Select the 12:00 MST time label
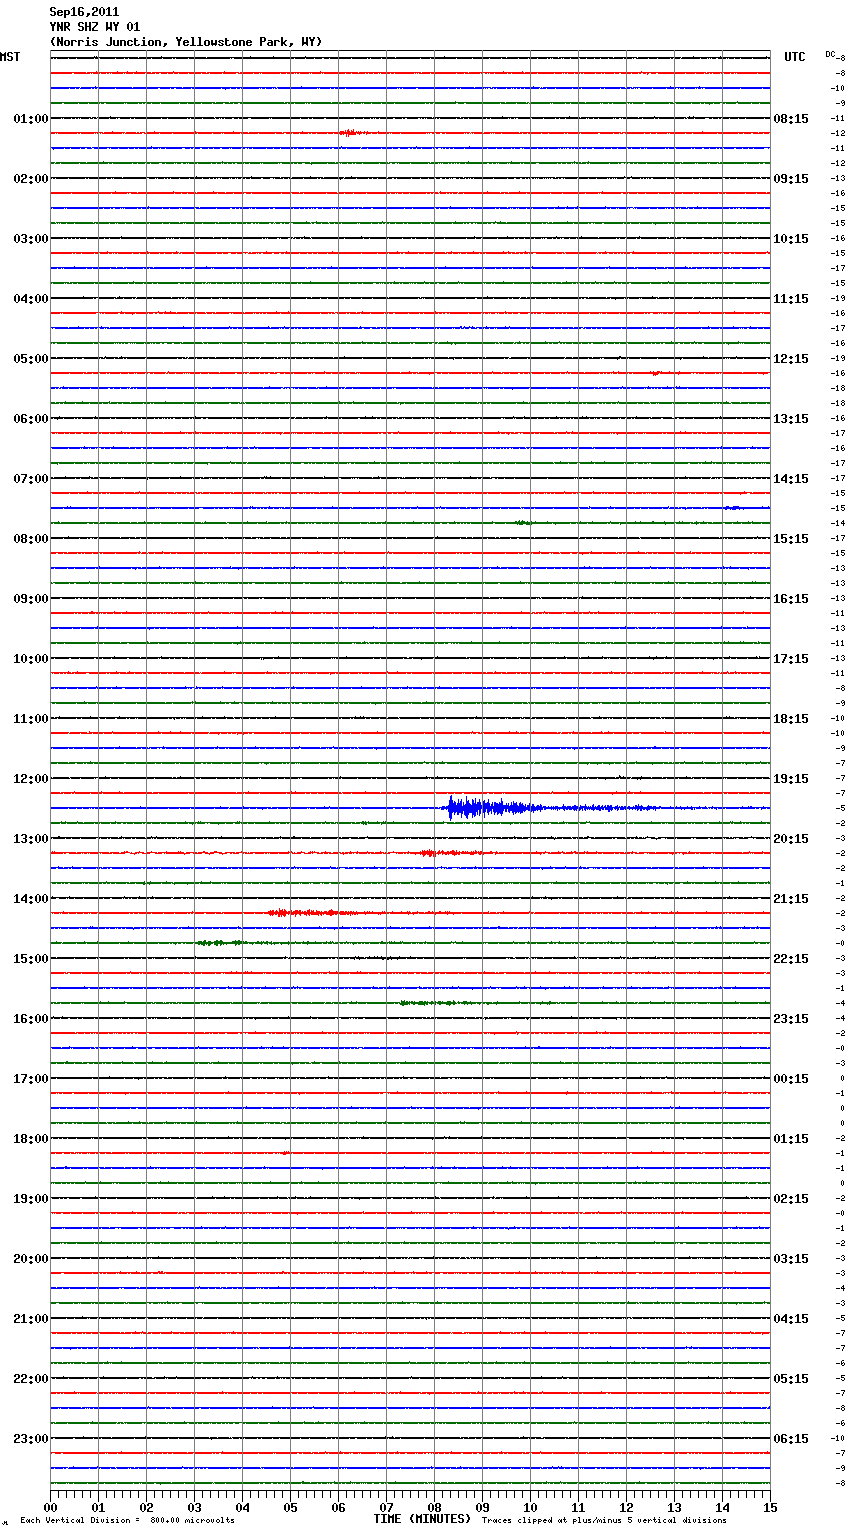The height and width of the screenshot is (1534, 850). coord(31,778)
